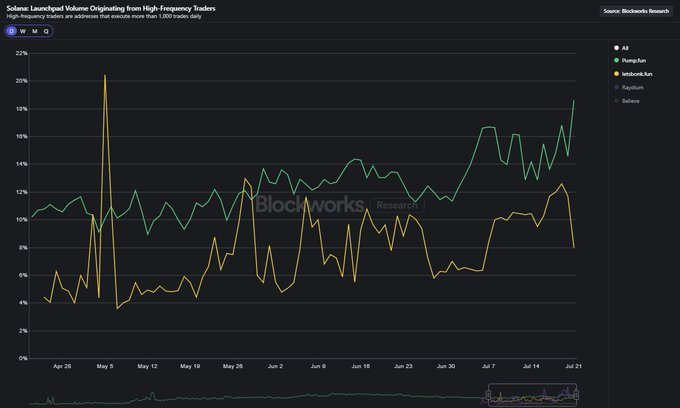Click the green Pump.fun legend dot
The image size is (680, 408).
click(x=615, y=61)
